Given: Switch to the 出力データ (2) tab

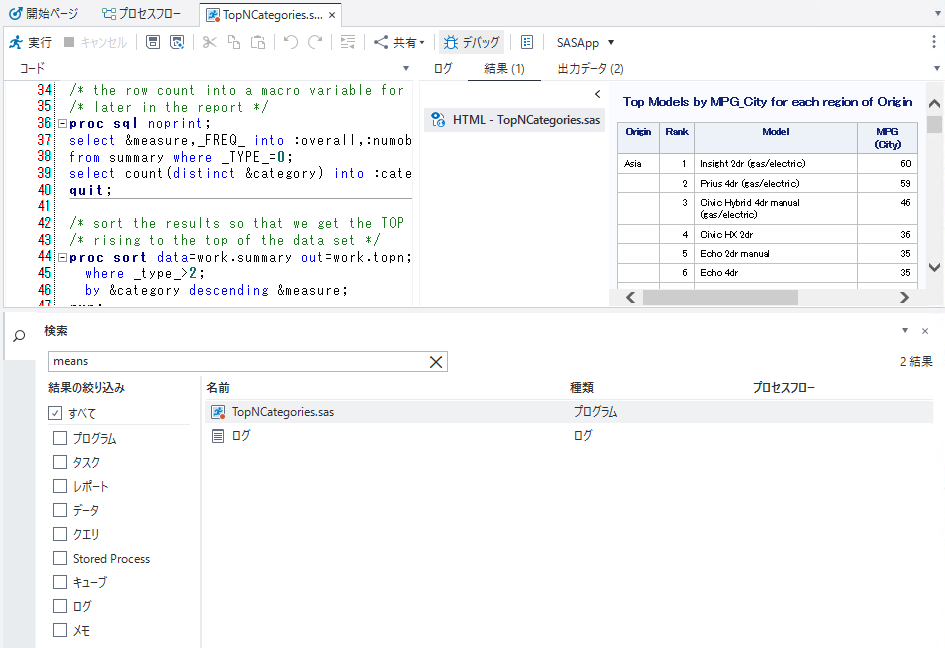Looking at the screenshot, I should (x=590, y=68).
